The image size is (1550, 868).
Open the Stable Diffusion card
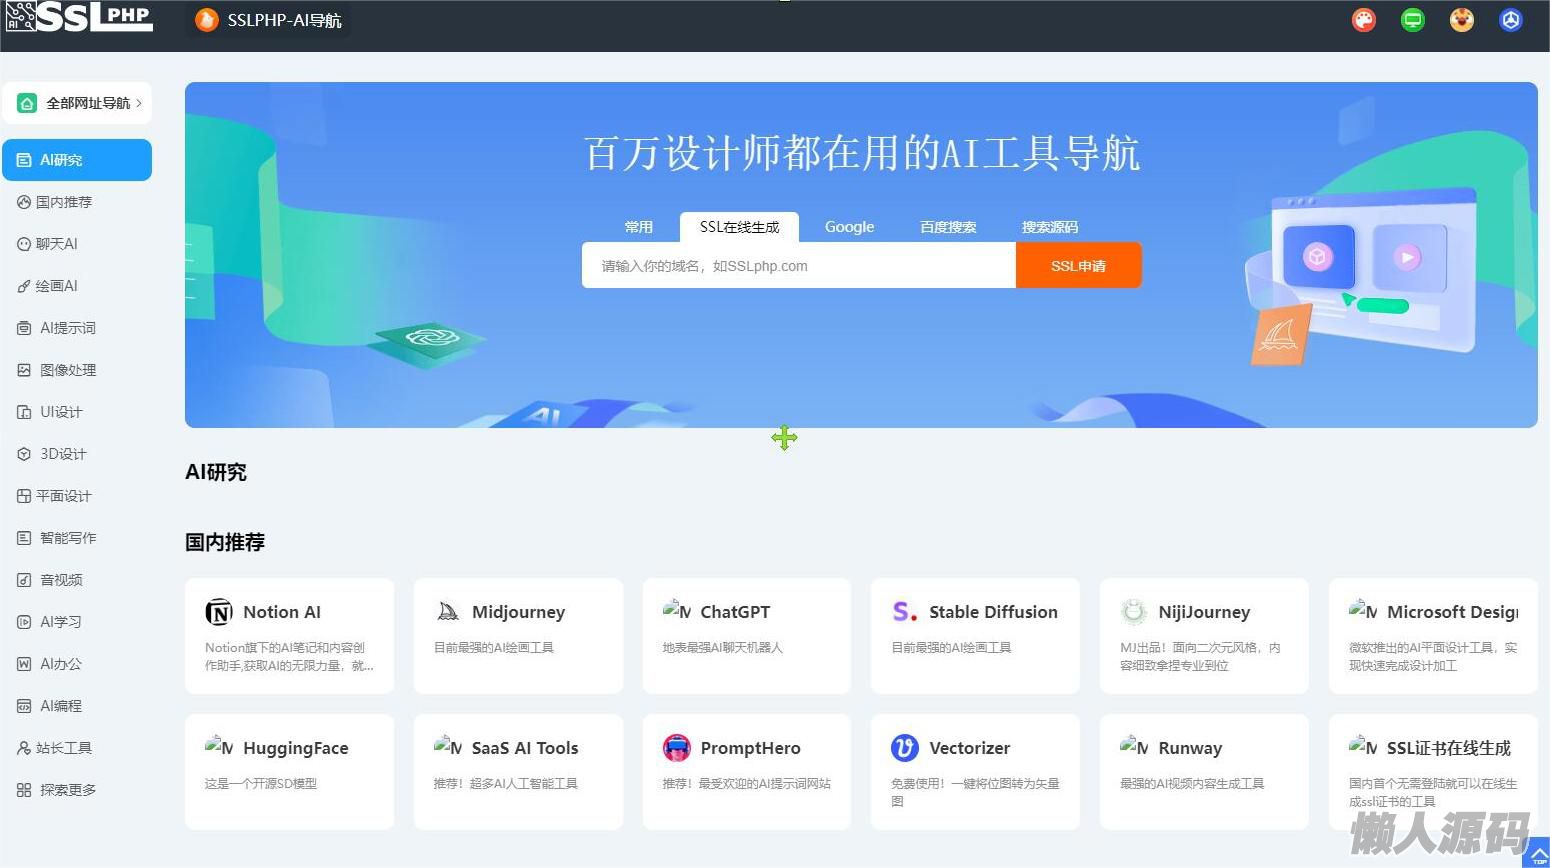point(975,636)
